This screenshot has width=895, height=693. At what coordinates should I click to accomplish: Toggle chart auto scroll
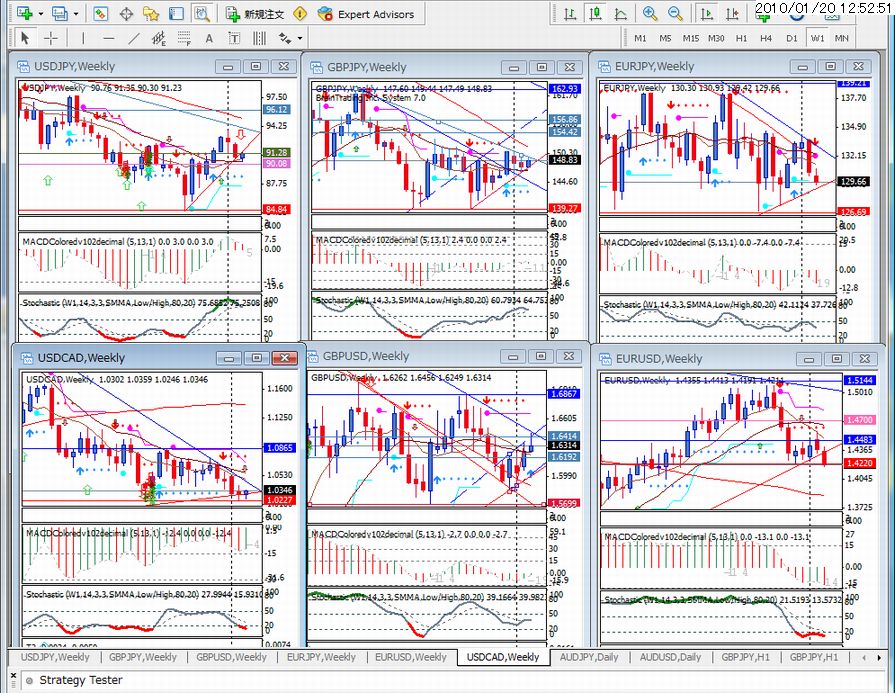click(707, 14)
